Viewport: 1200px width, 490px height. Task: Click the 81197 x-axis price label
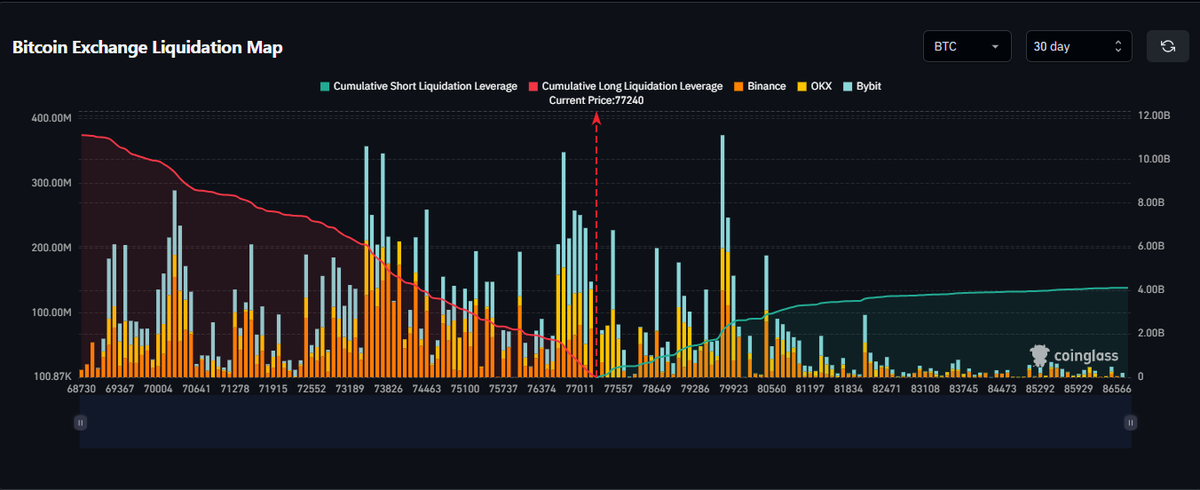click(x=809, y=388)
